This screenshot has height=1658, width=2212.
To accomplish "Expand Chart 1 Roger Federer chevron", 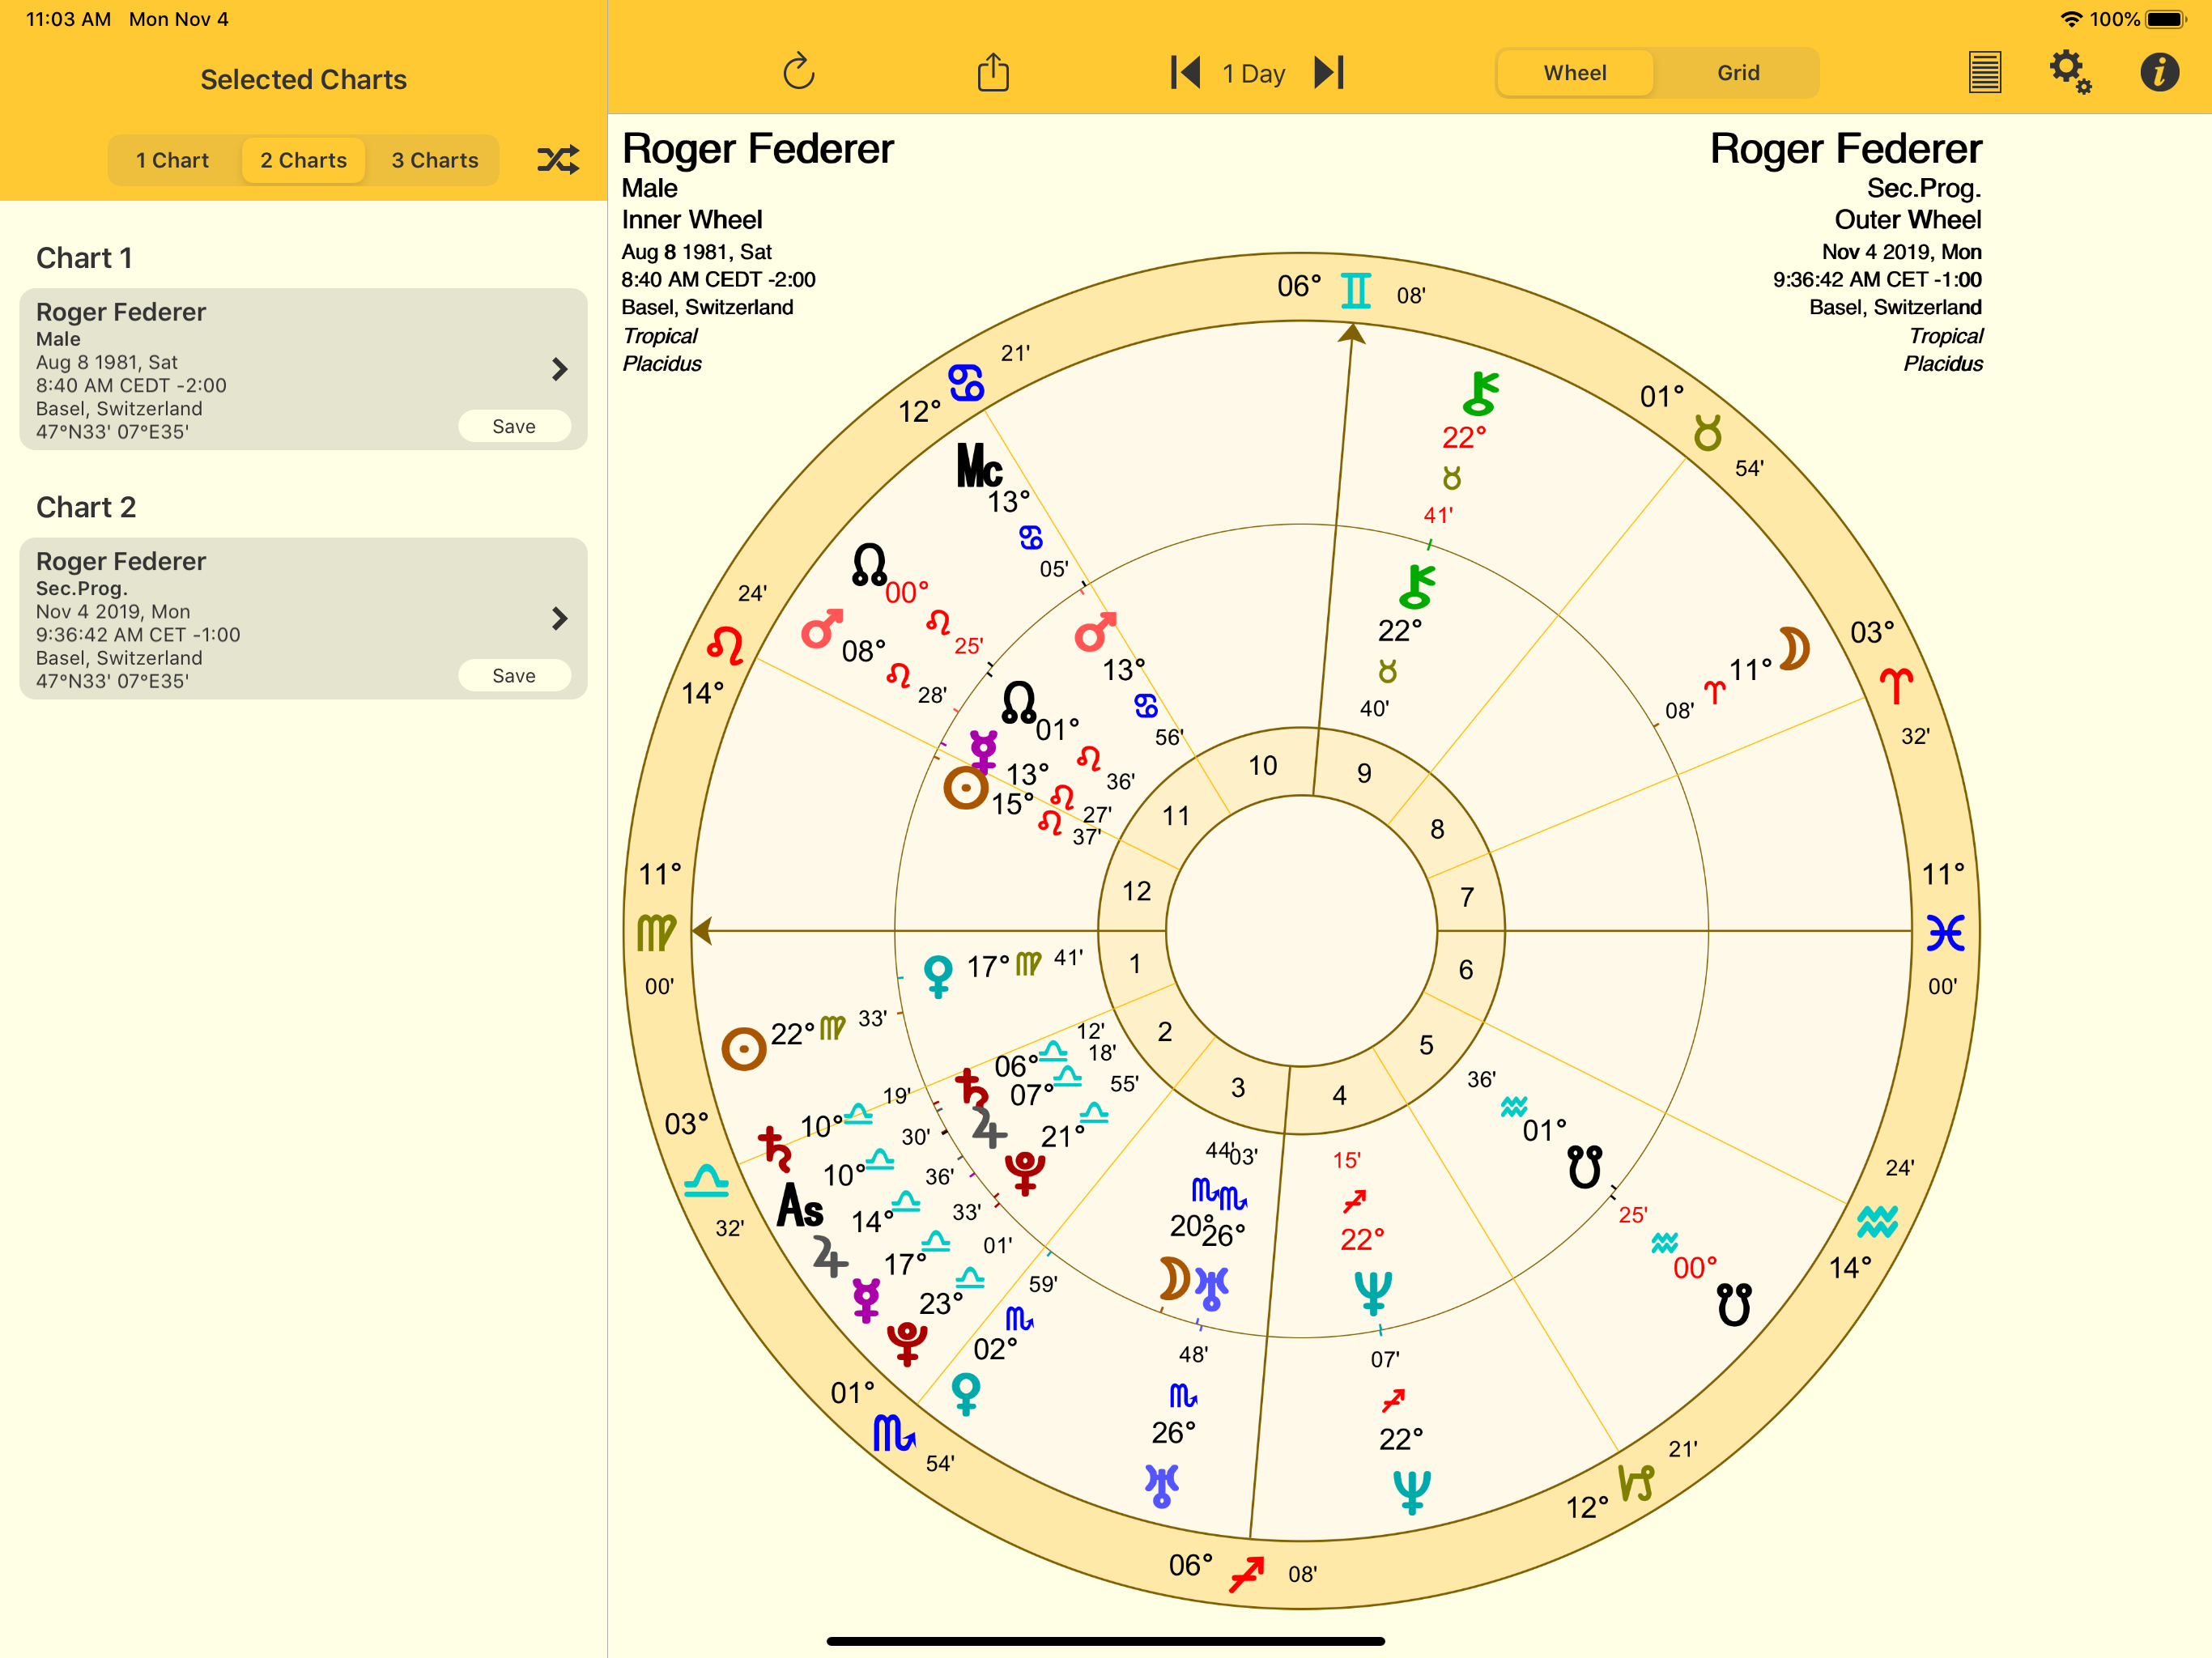I will (559, 369).
